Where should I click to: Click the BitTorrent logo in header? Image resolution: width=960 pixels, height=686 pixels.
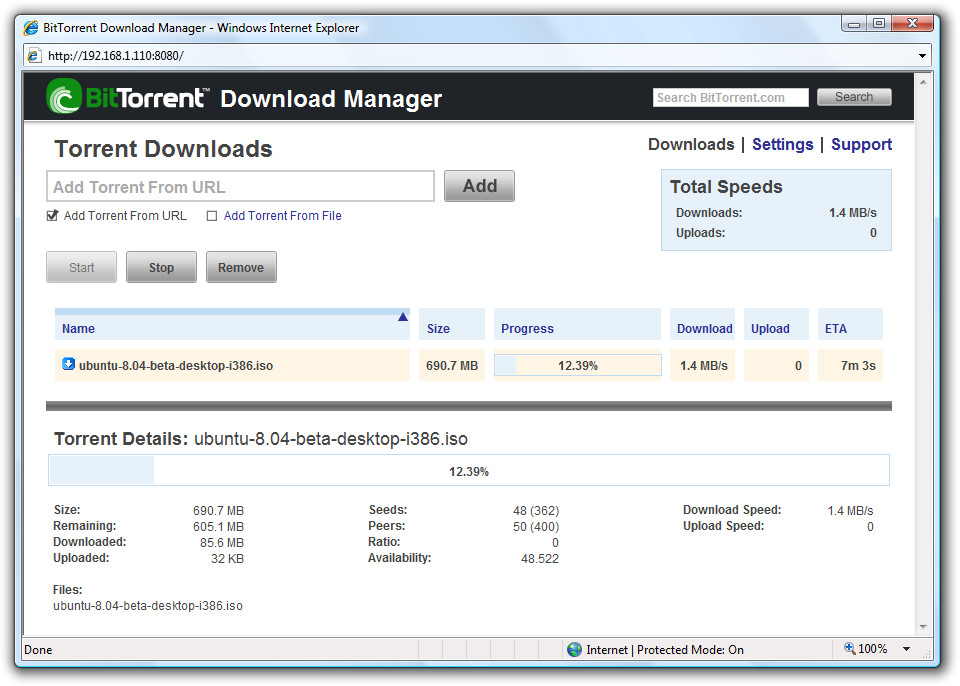(128, 97)
